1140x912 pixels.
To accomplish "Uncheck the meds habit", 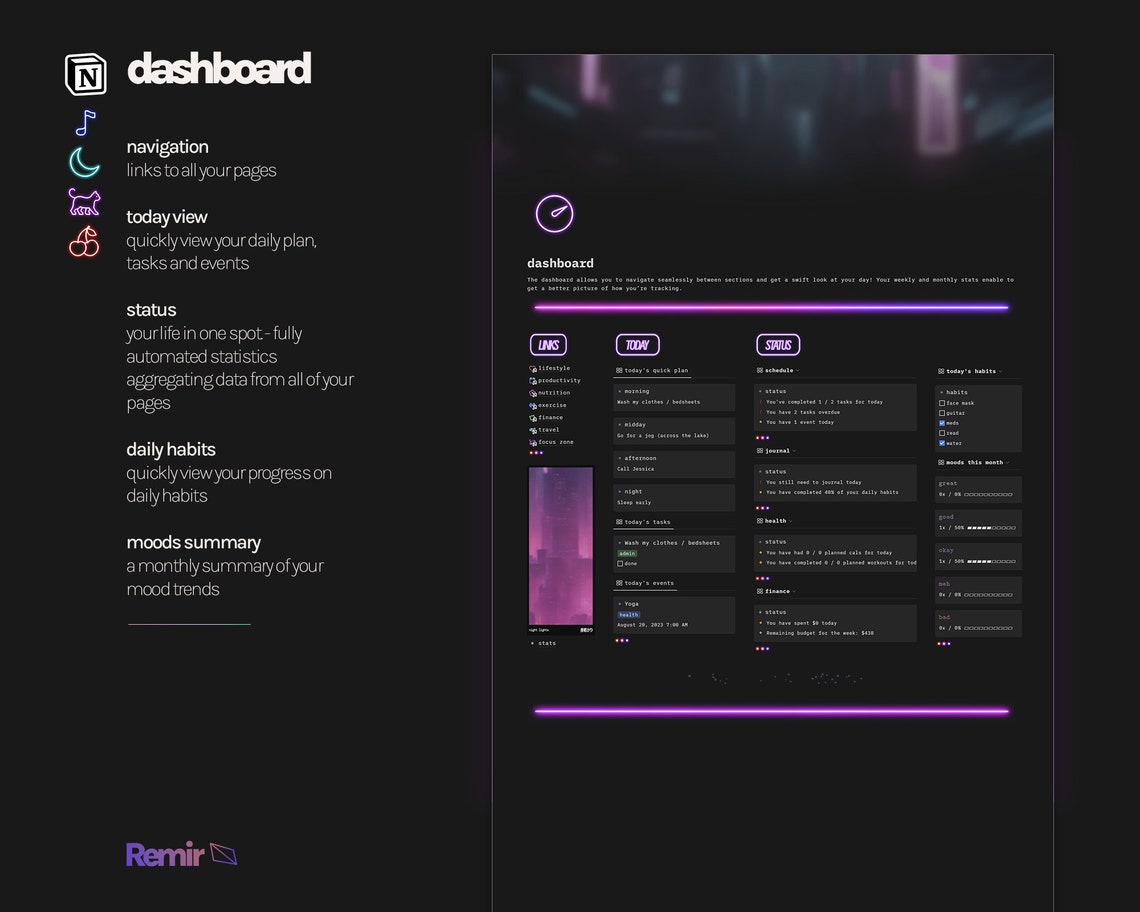I will [x=941, y=423].
